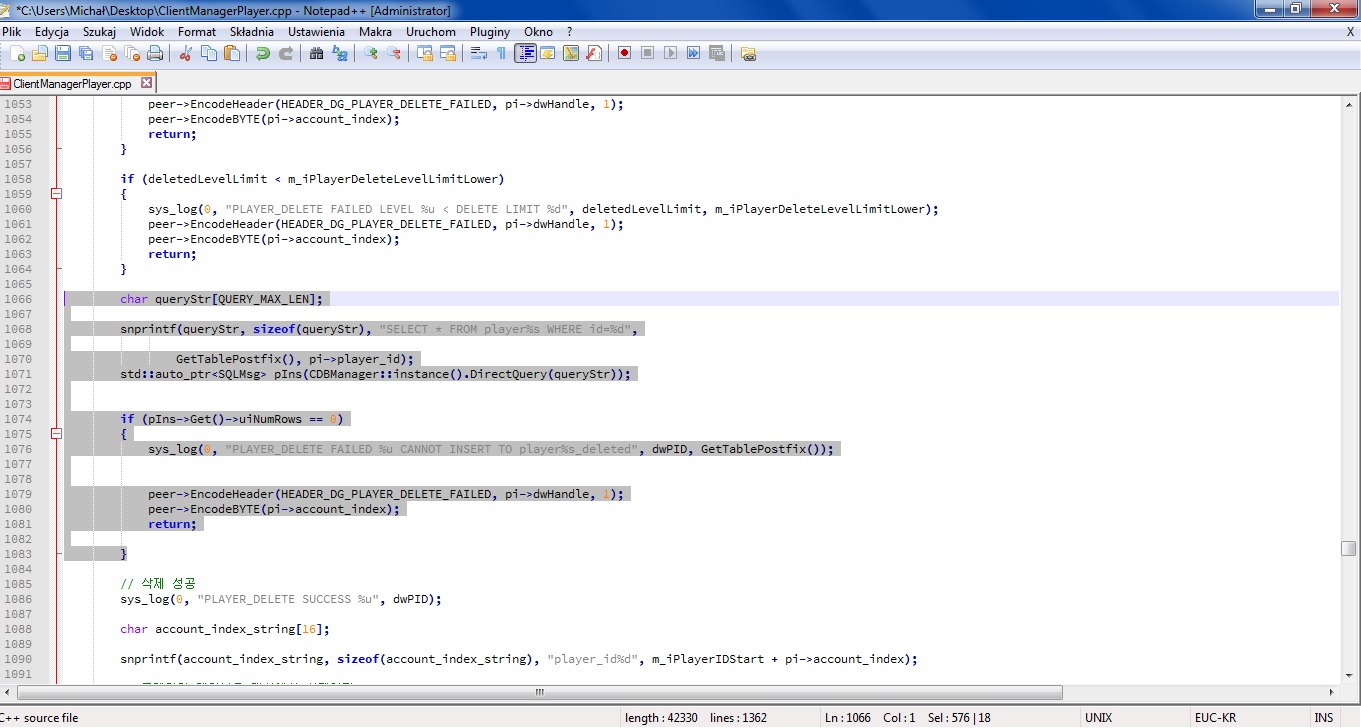Toggle INS insert mode in status bar
The height and width of the screenshot is (728, 1361).
click(x=1323, y=718)
